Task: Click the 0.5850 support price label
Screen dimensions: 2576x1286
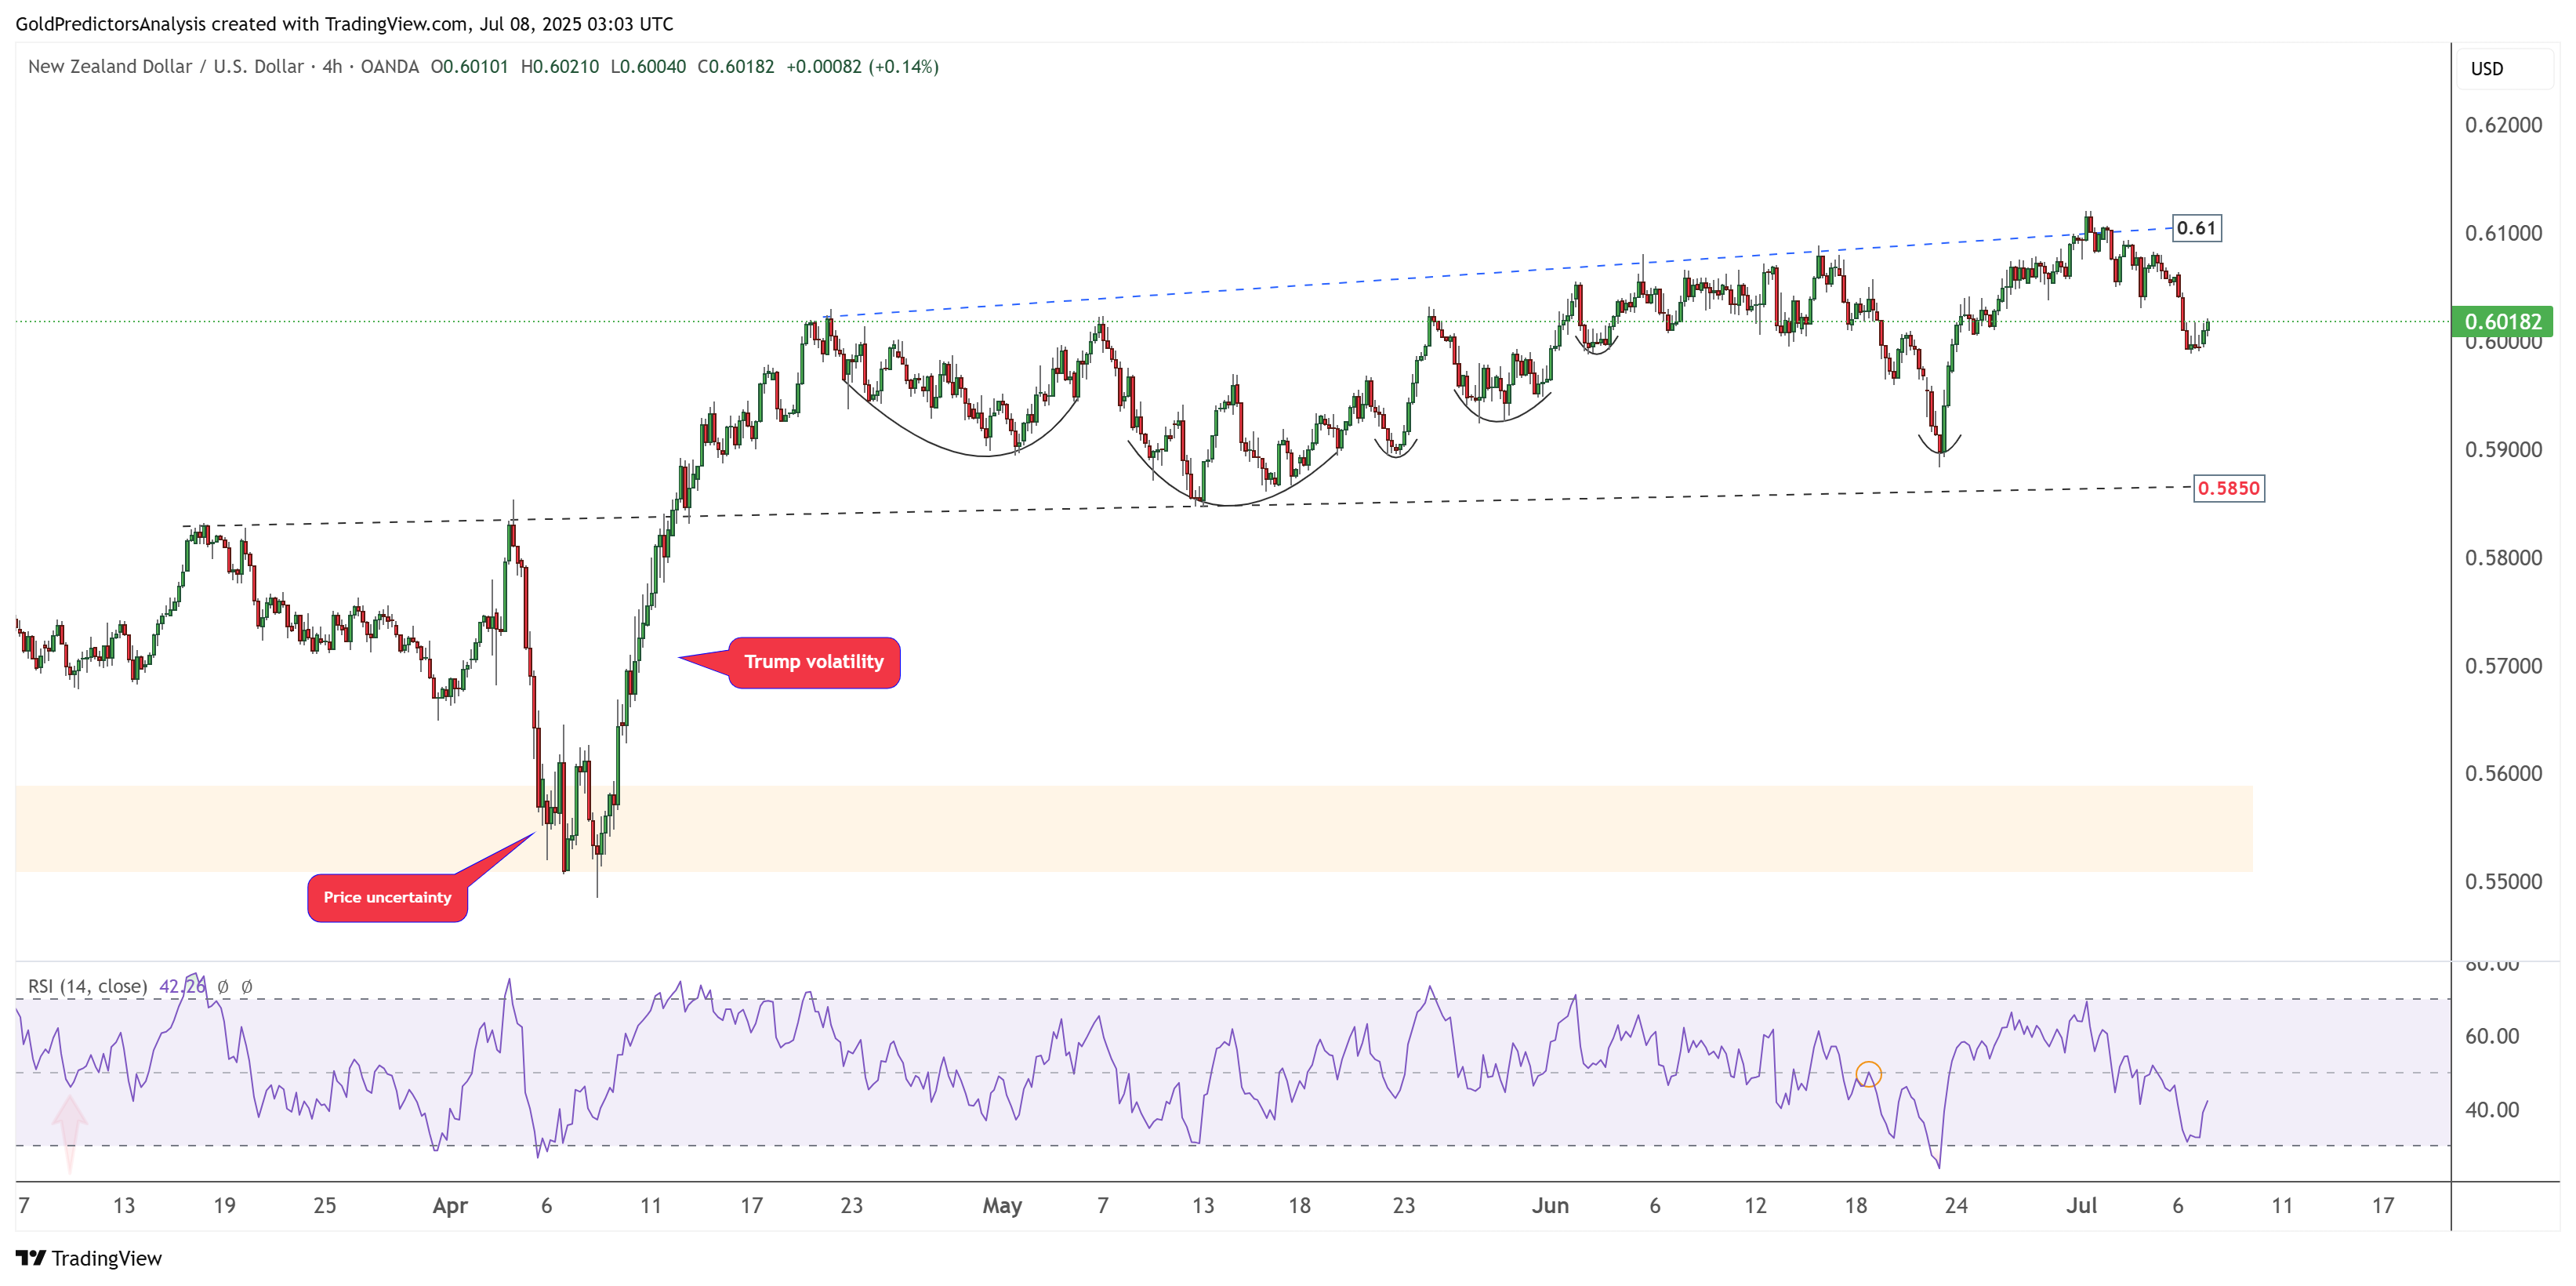Action: (x=2228, y=488)
